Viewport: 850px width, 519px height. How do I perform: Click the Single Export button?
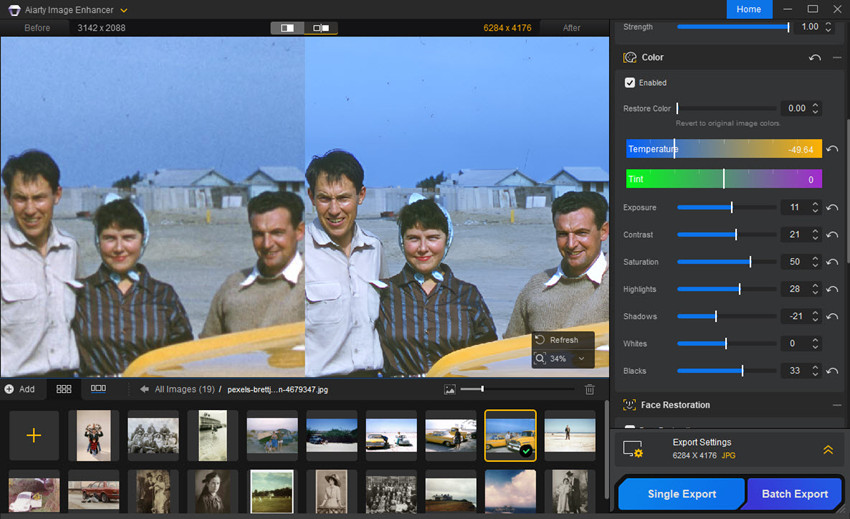(682, 494)
